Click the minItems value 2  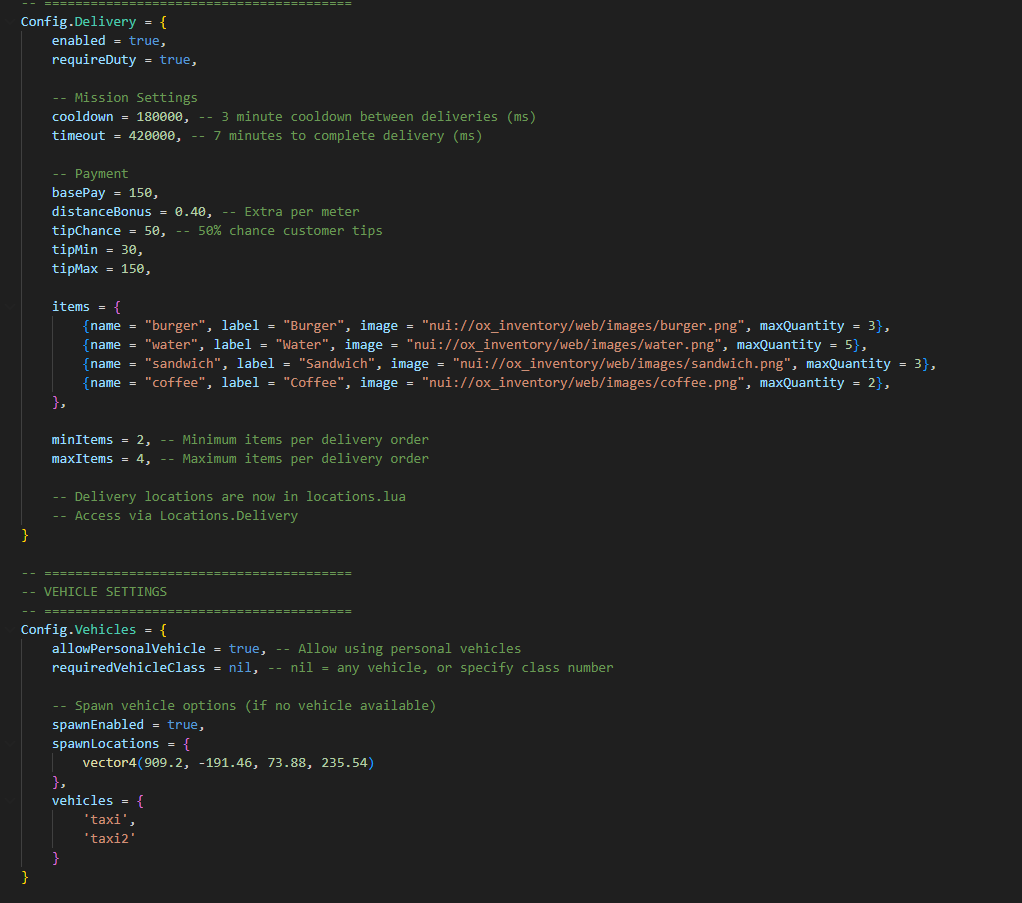144,440
